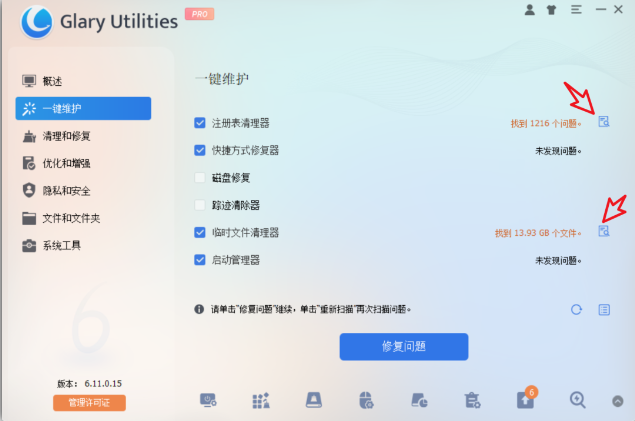Image resolution: width=635 pixels, height=421 pixels.
Task: Open 优化和增强 sidebar section
Action: pos(83,164)
